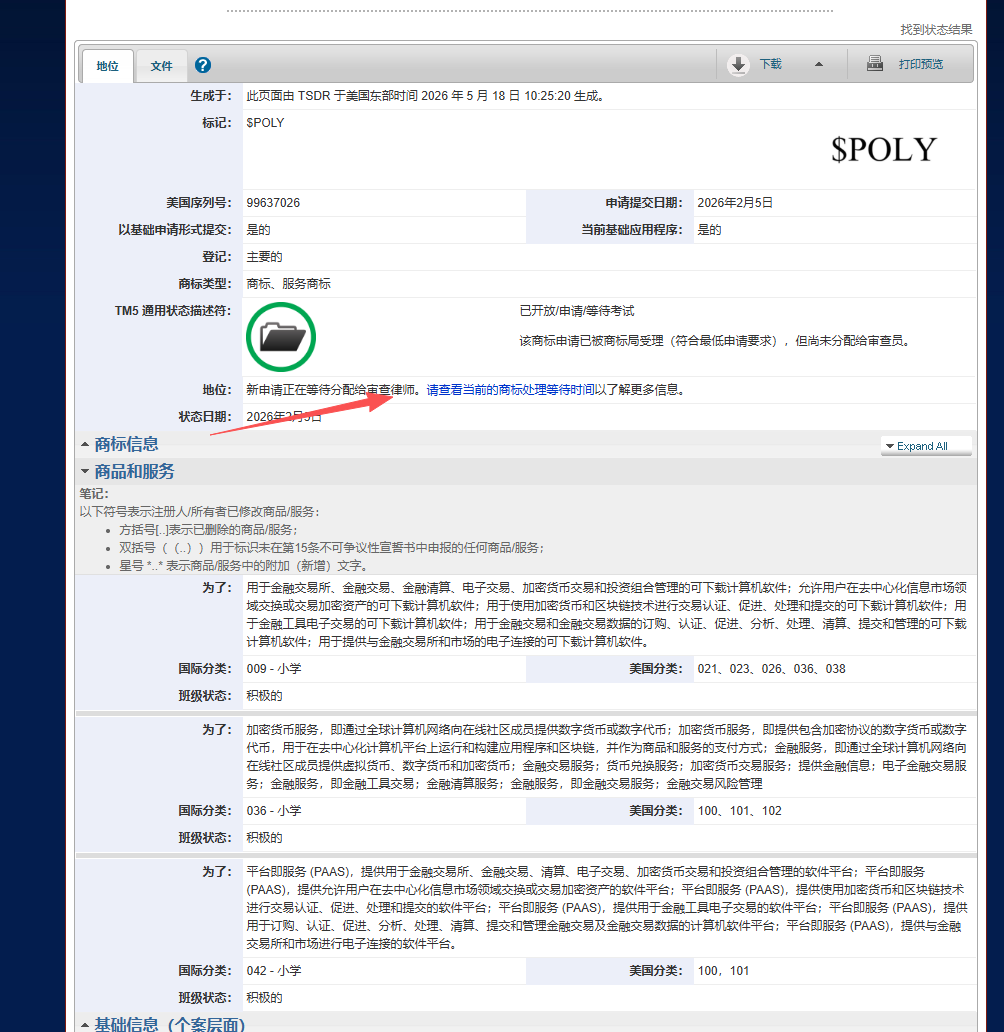Click the 商标、服务商标 mark type value

click(288, 284)
